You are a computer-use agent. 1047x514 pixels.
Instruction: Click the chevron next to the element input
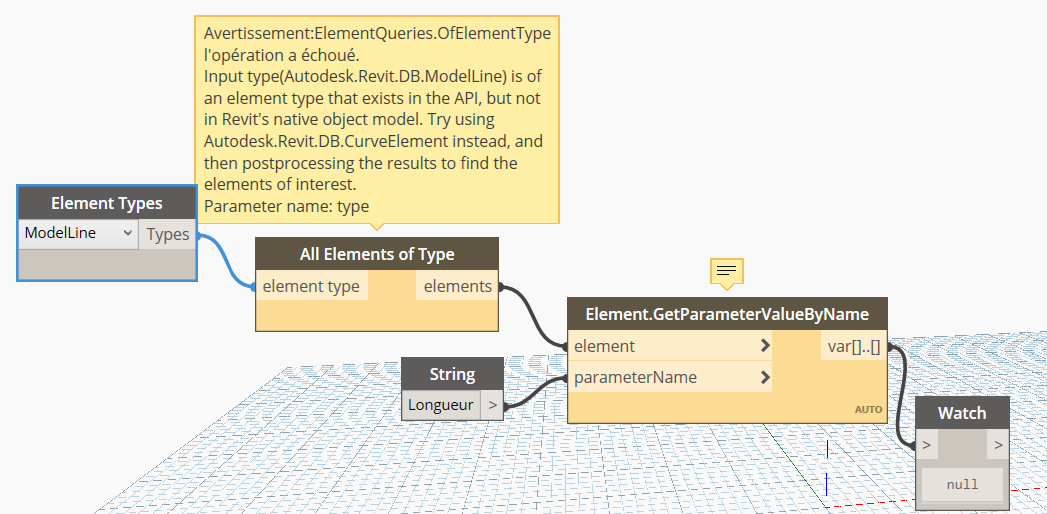pos(765,346)
